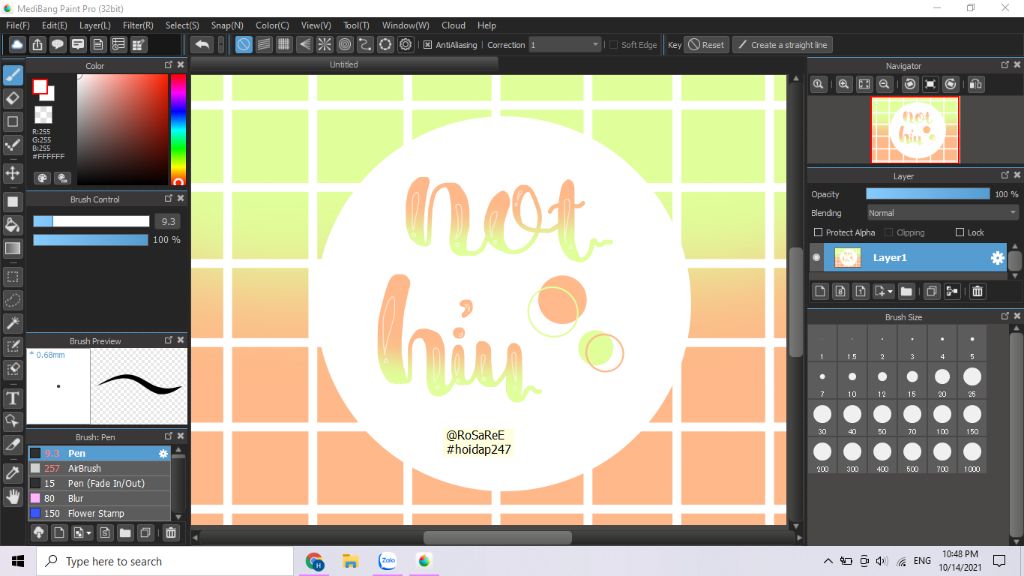This screenshot has width=1024, height=576.
Task: Toggle the AntiAliasing checkbox
Action: (x=428, y=45)
